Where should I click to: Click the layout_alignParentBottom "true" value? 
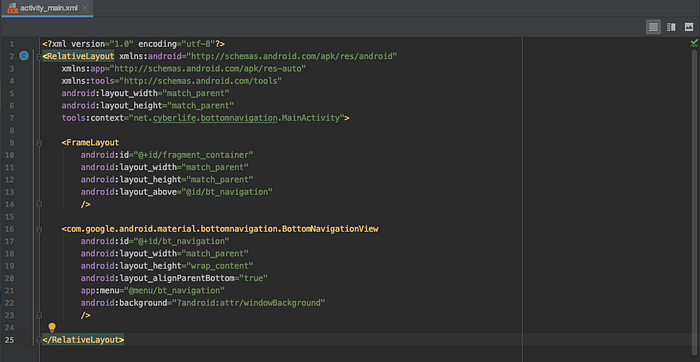point(253,278)
